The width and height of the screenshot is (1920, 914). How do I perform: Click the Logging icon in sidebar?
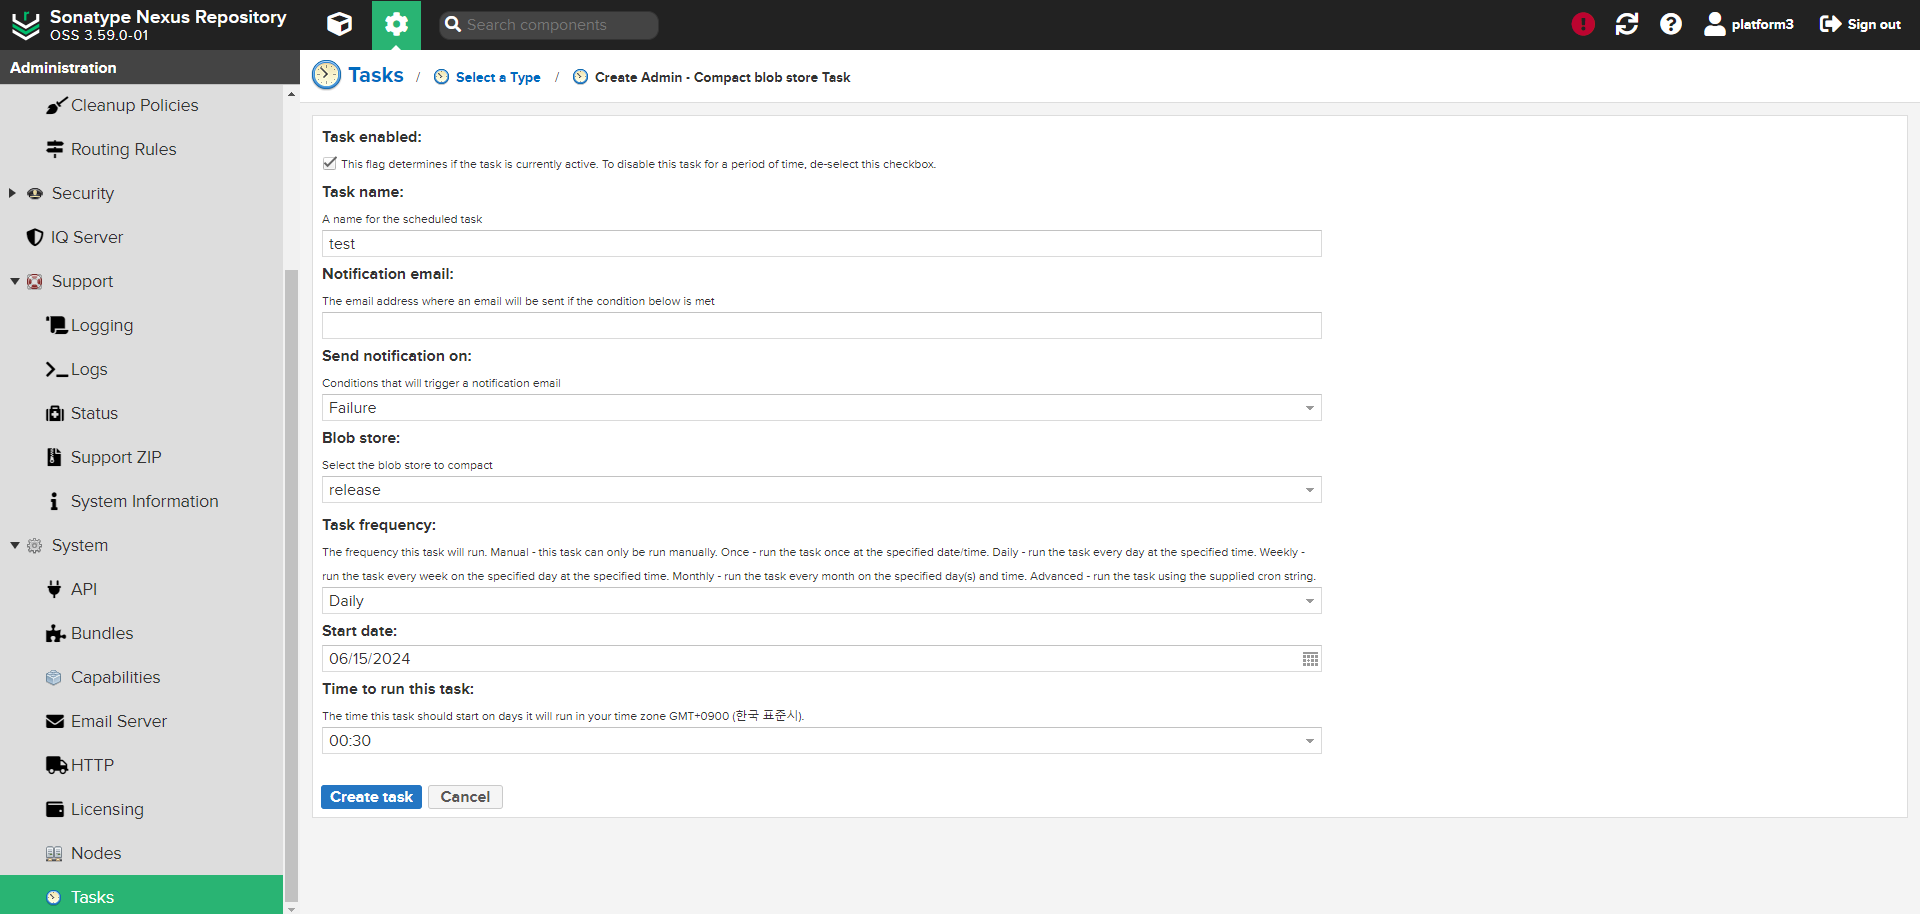click(x=56, y=325)
